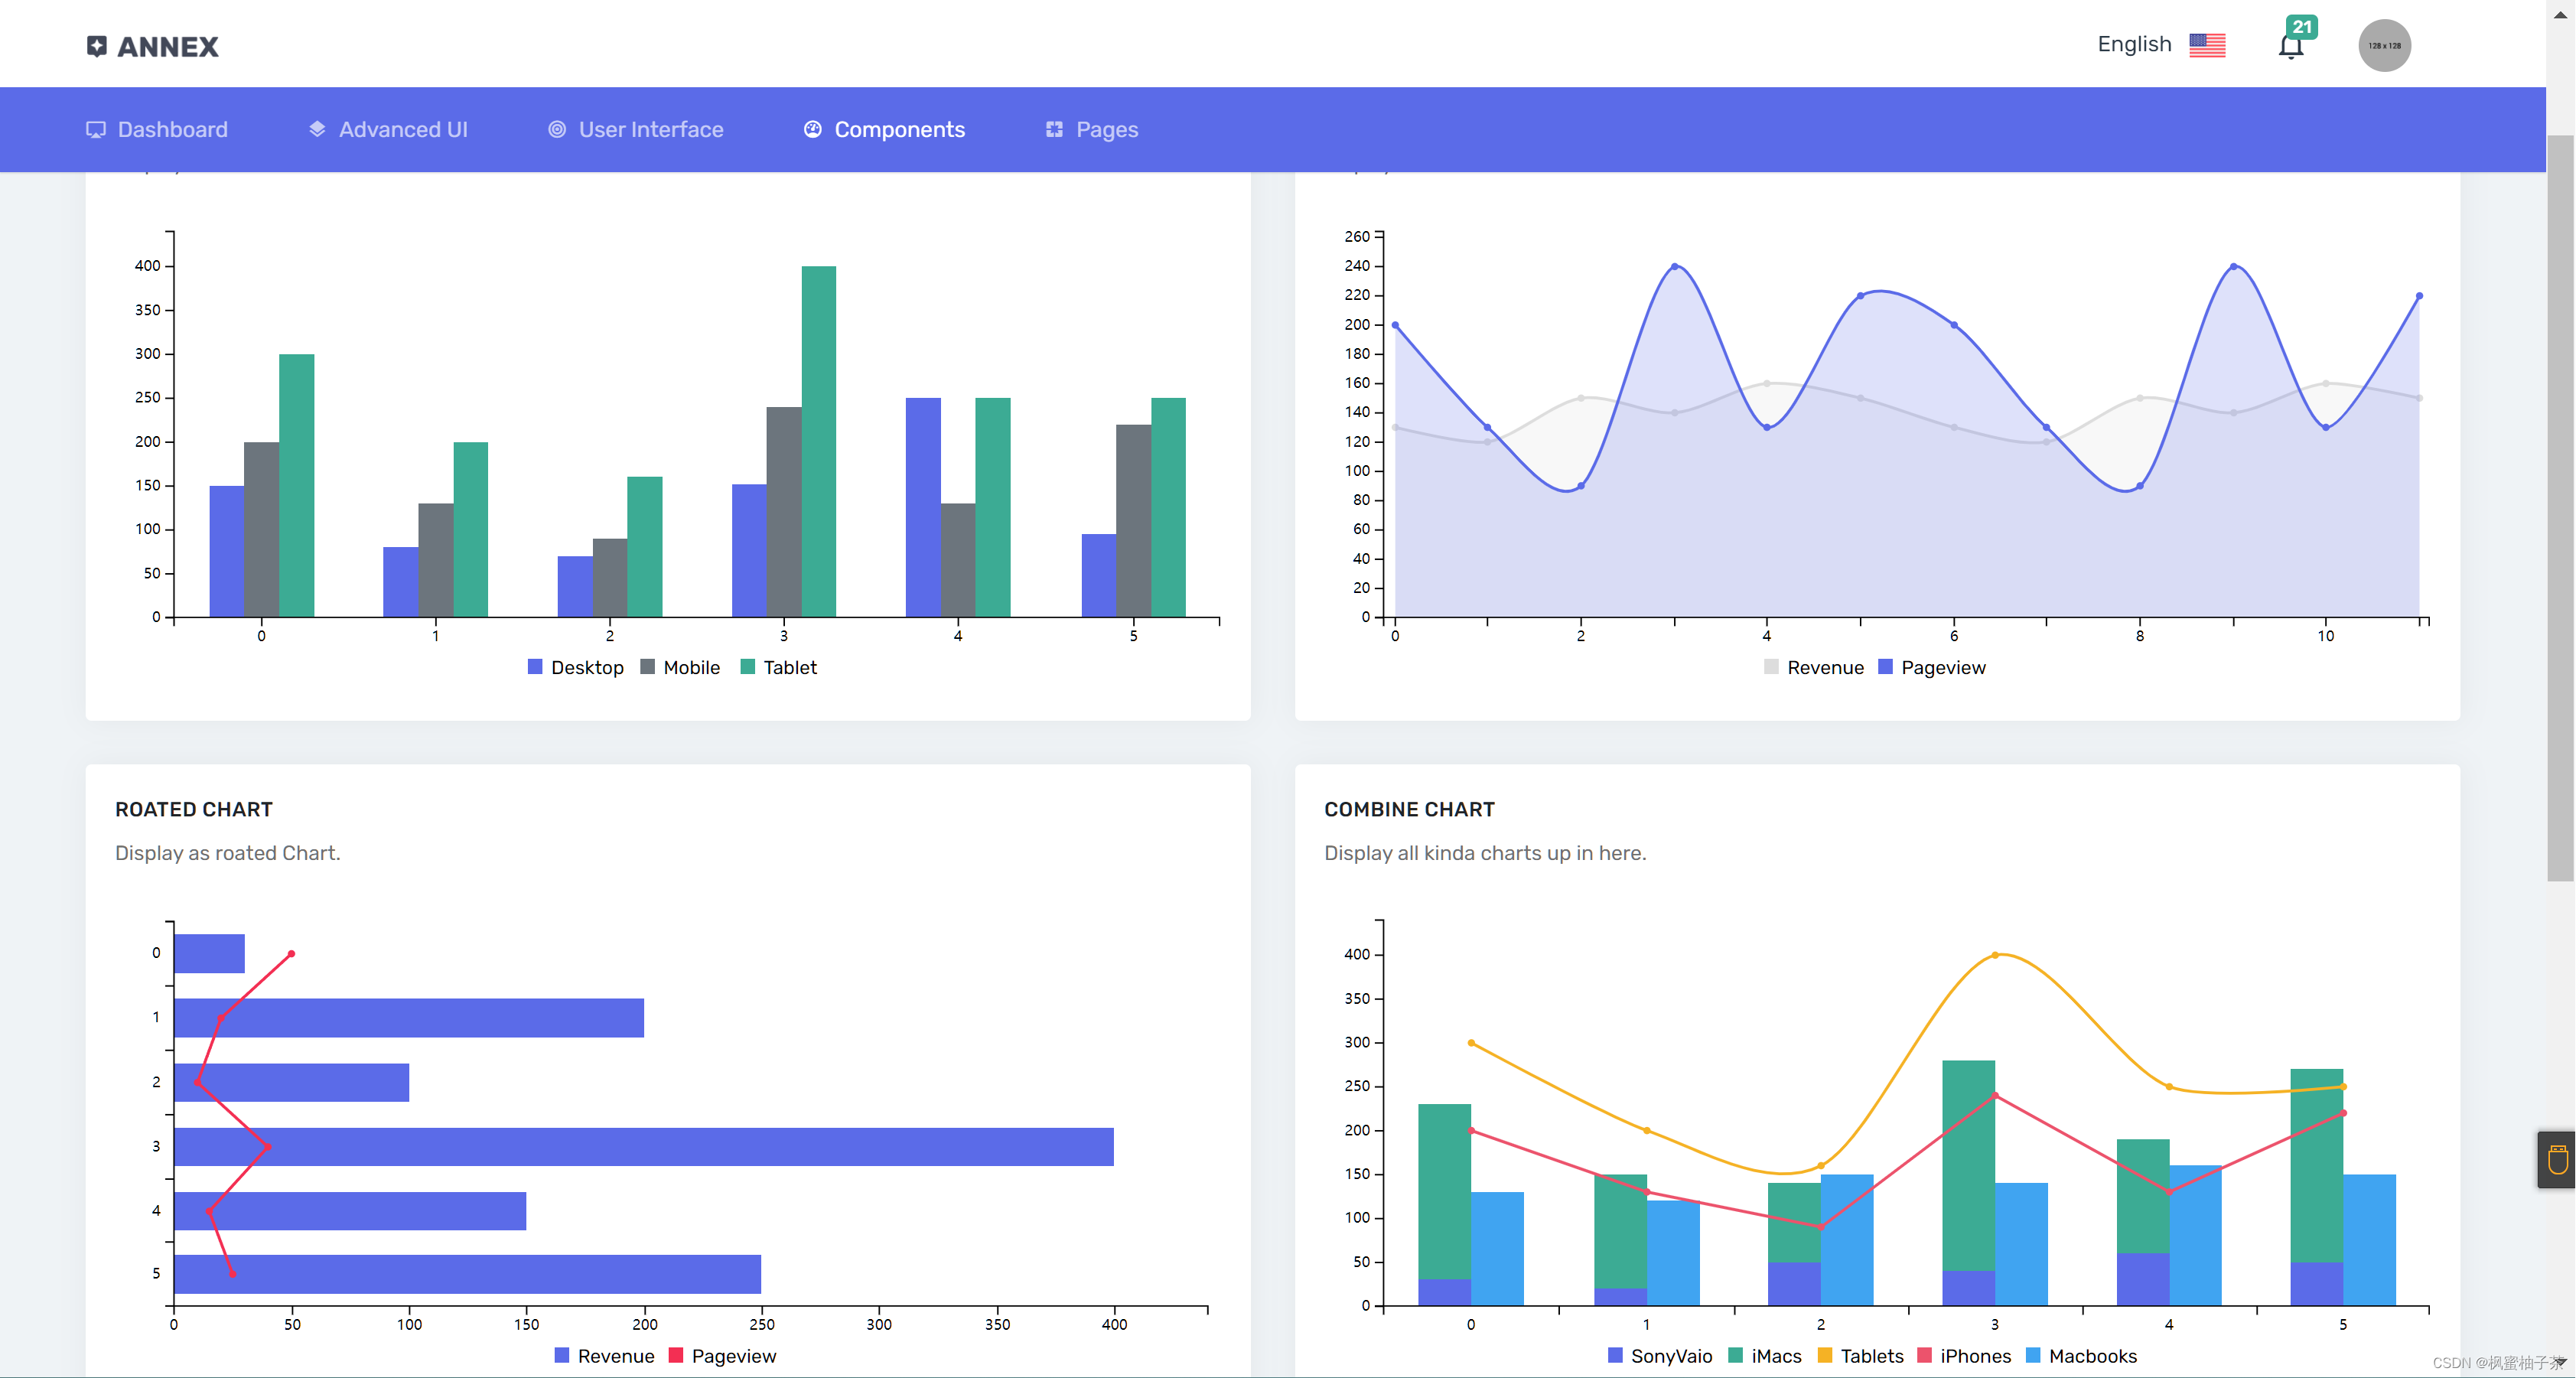Open the Pages menu
Screen dimensions: 2576x1378
point(1092,129)
